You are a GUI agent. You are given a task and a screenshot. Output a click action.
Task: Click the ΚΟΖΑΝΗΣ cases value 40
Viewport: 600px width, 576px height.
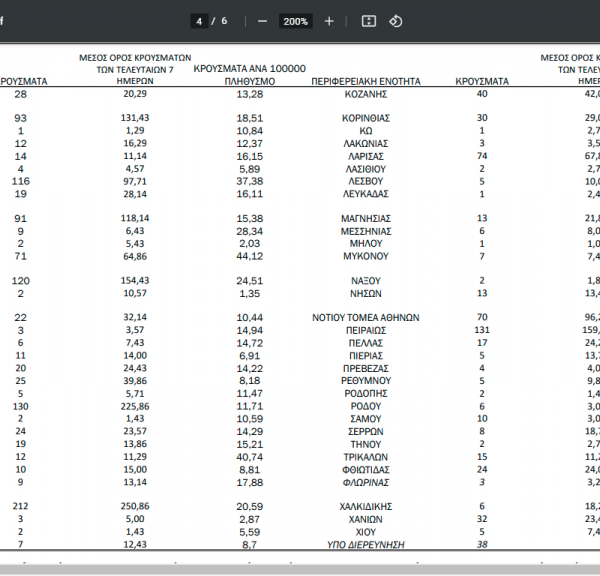482,94
